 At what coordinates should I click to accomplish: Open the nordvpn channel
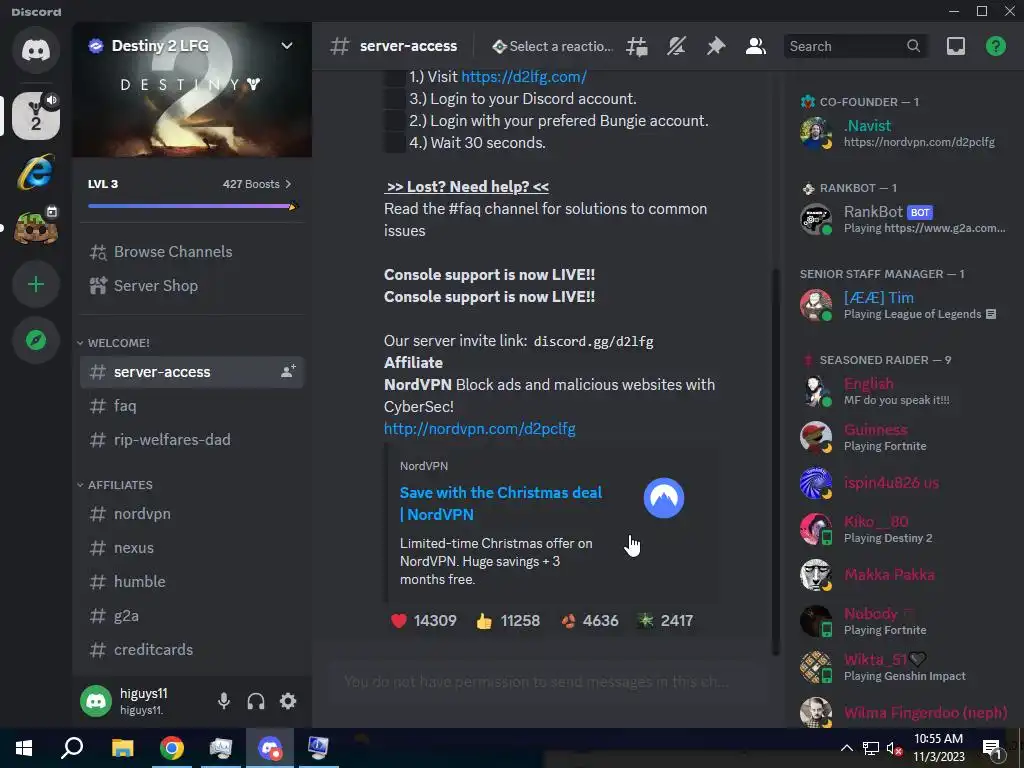pyautogui.click(x=192, y=514)
